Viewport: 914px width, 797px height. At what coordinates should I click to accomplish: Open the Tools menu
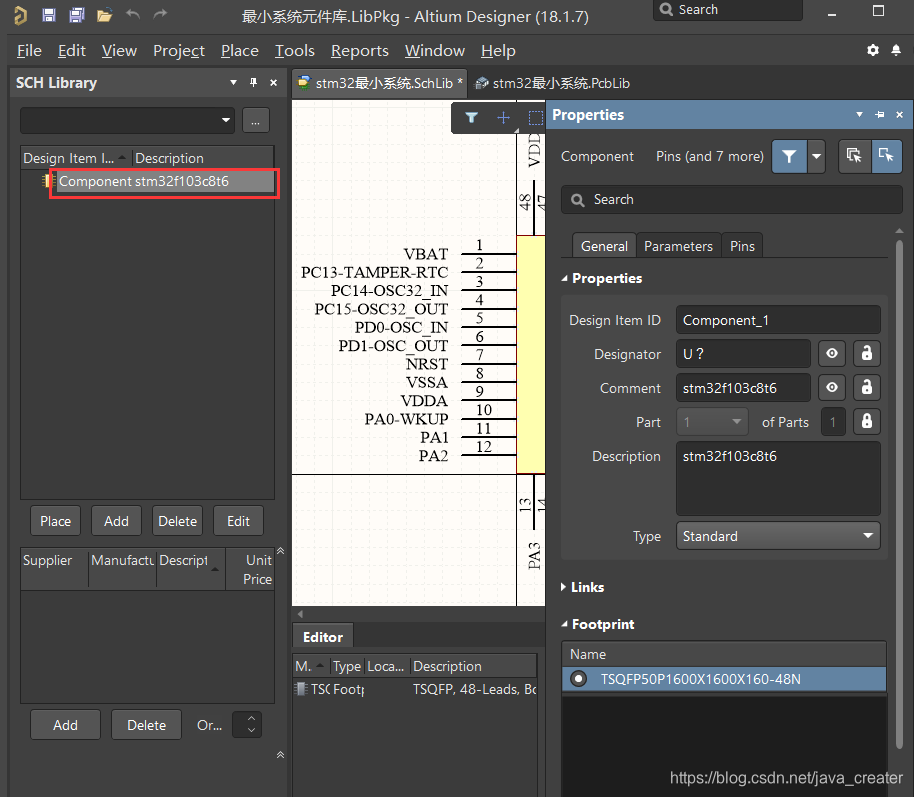tap(294, 51)
